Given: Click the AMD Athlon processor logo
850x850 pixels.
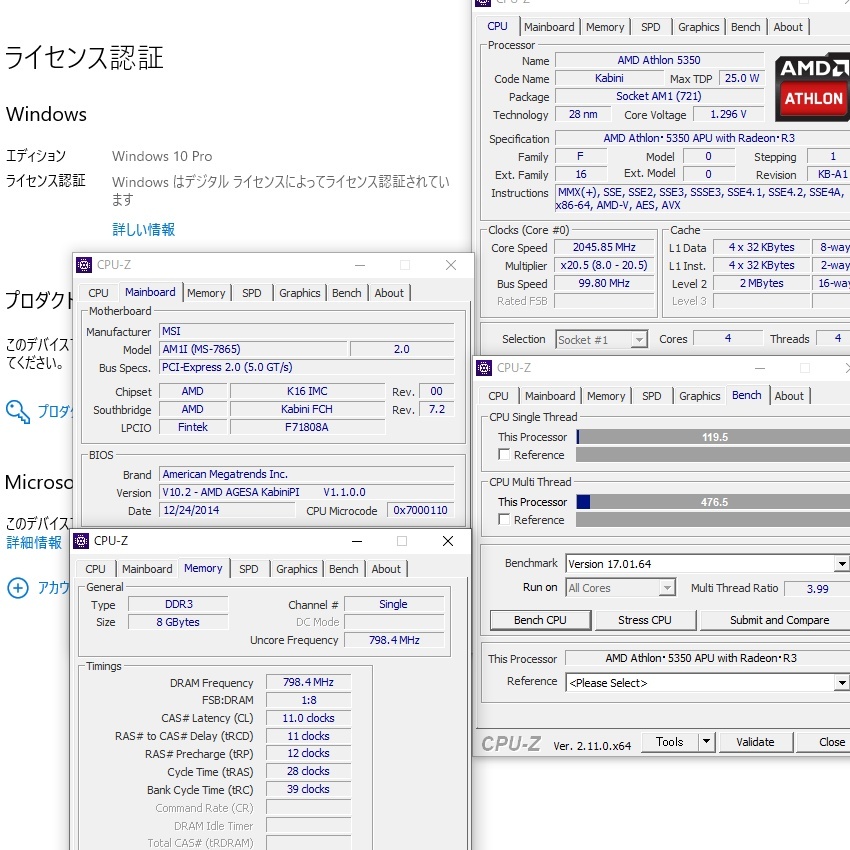Looking at the screenshot, I should point(813,87).
